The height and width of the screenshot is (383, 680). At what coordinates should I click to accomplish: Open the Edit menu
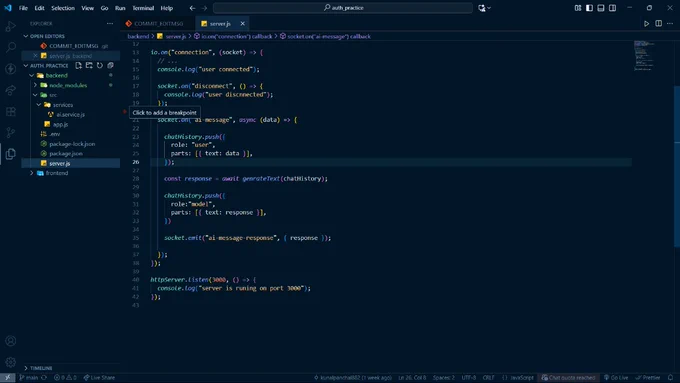point(39,8)
